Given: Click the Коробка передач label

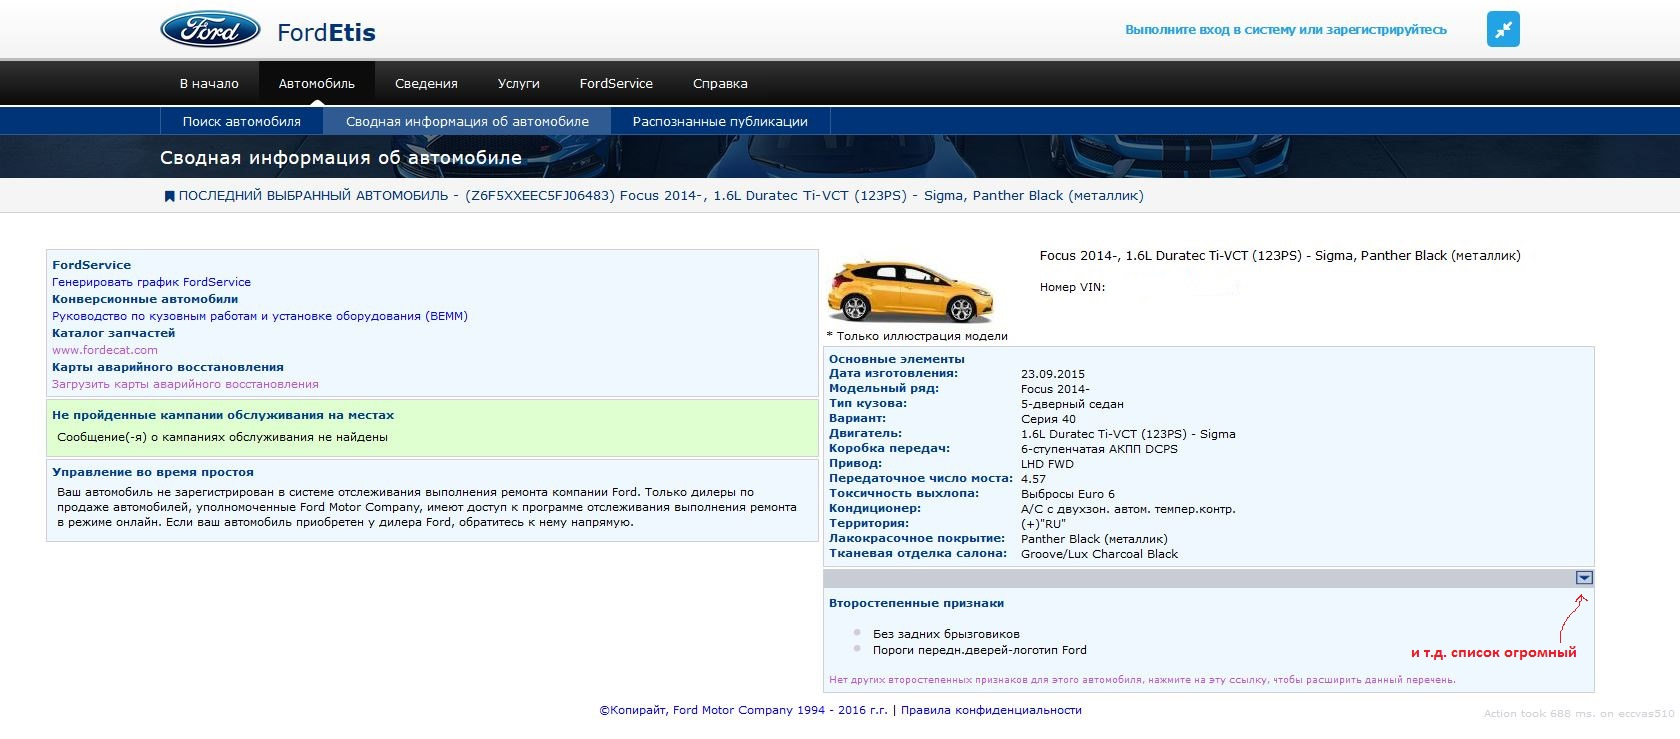Looking at the screenshot, I should 889,449.
